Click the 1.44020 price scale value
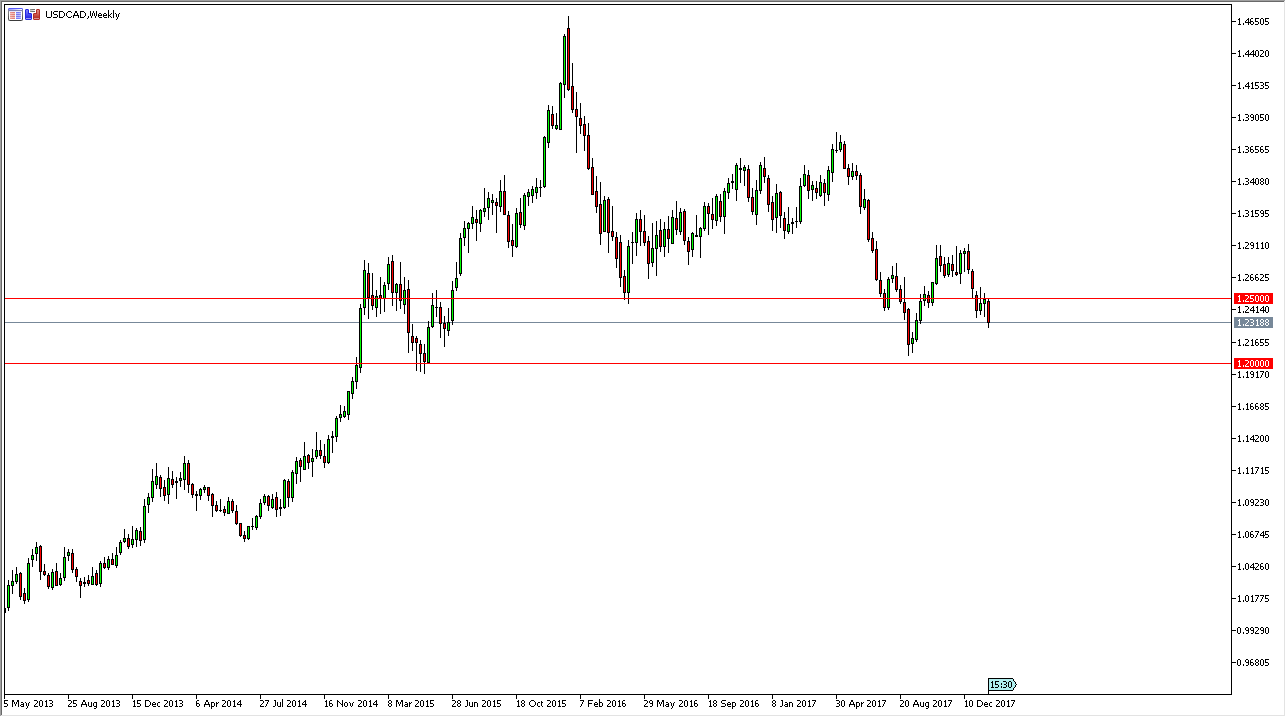The image size is (1286, 717). click(1255, 53)
